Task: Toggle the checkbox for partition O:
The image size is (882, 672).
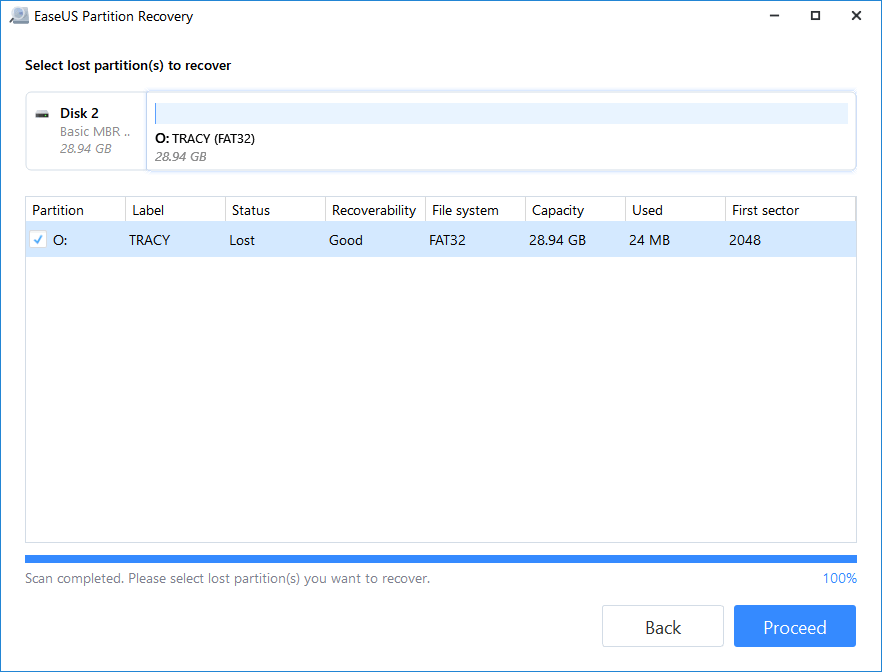Action: click(x=37, y=240)
